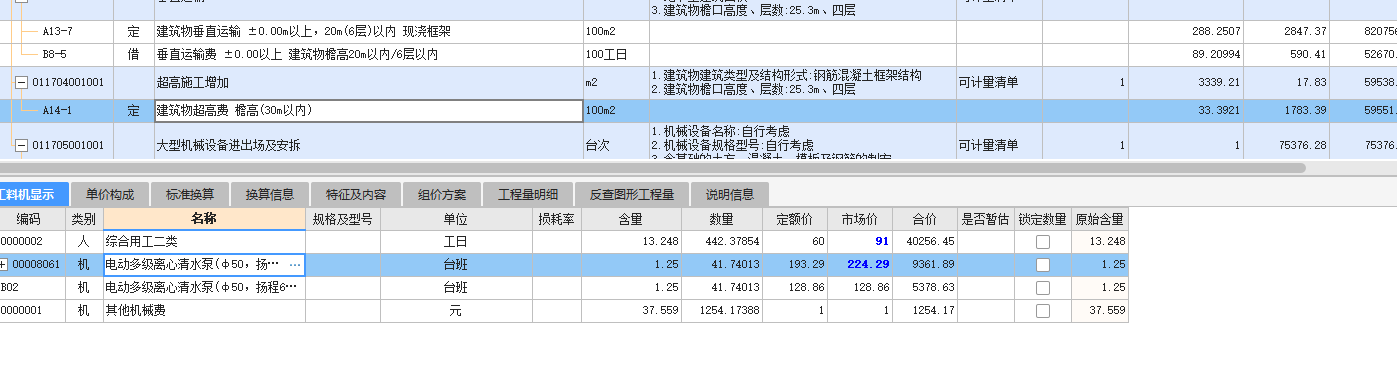Collapse the 011704001001 tree row
Image resolution: width=1397 pixels, height=389 pixels.
click(21, 82)
